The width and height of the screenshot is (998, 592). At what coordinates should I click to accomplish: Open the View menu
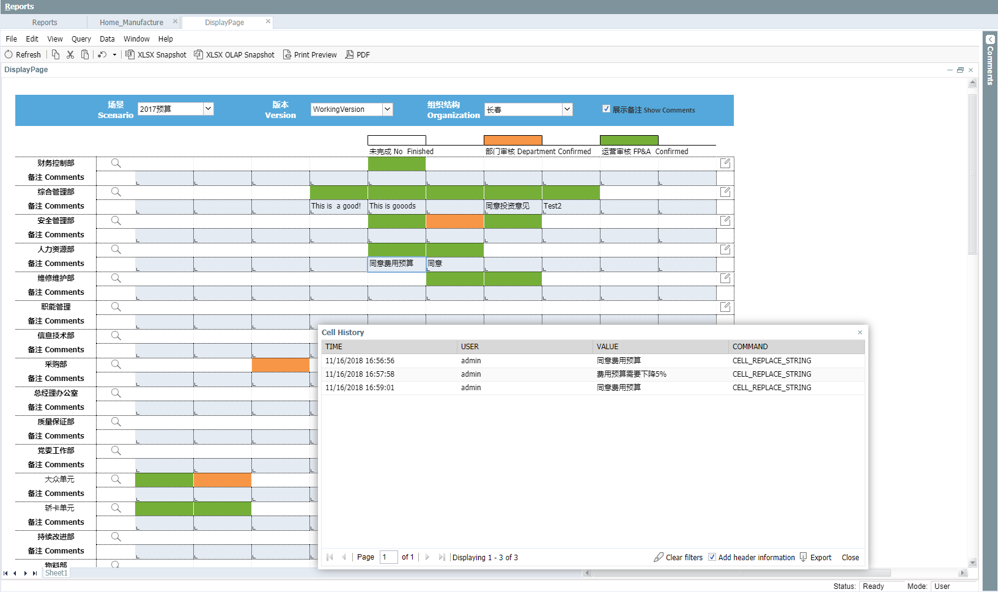55,39
